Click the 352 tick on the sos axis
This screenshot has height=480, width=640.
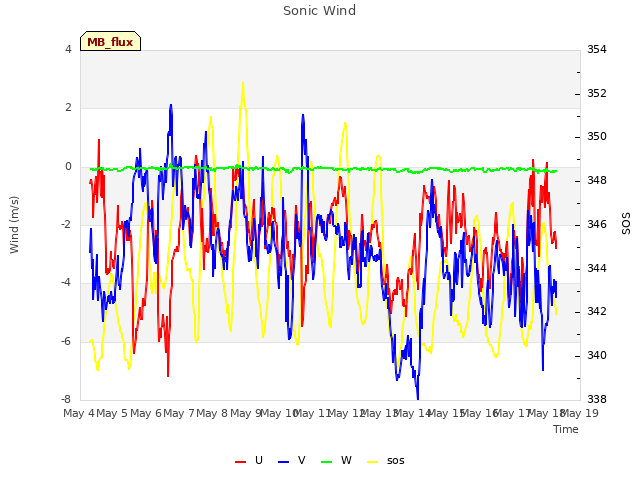click(x=597, y=93)
